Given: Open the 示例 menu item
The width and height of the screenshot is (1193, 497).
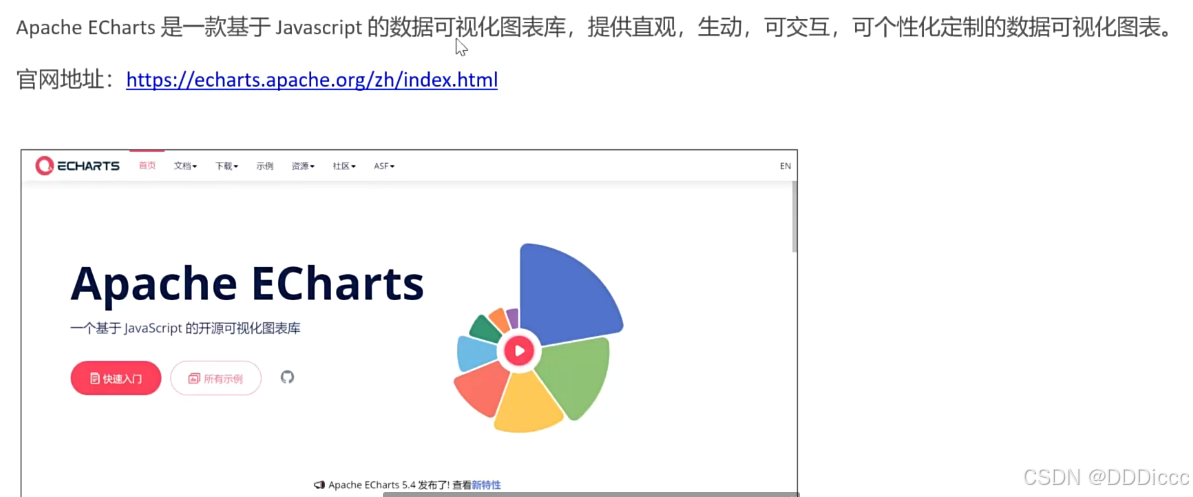Looking at the screenshot, I should point(264,166).
